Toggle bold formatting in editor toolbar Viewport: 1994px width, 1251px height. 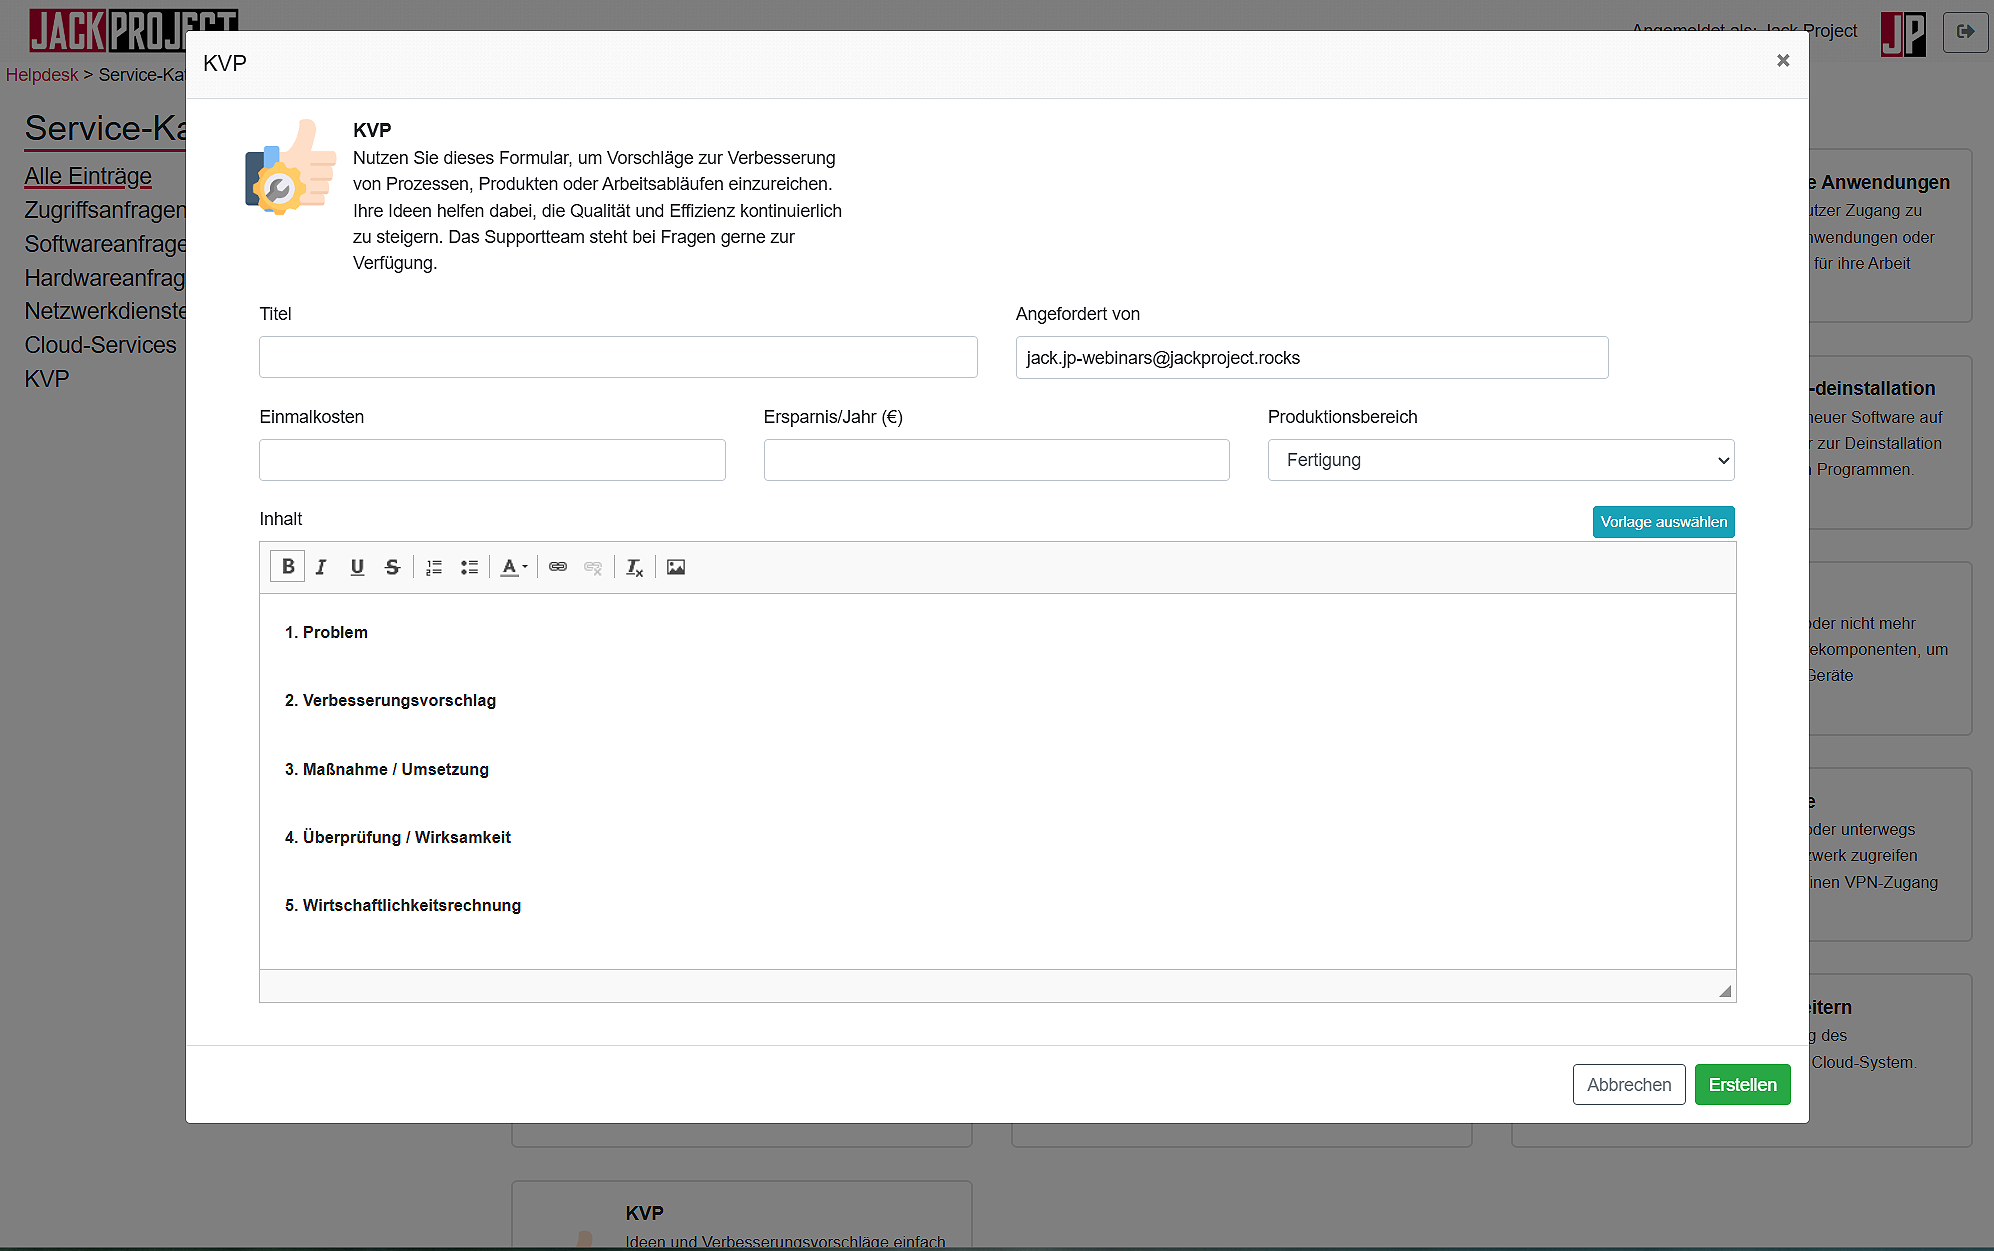[288, 567]
